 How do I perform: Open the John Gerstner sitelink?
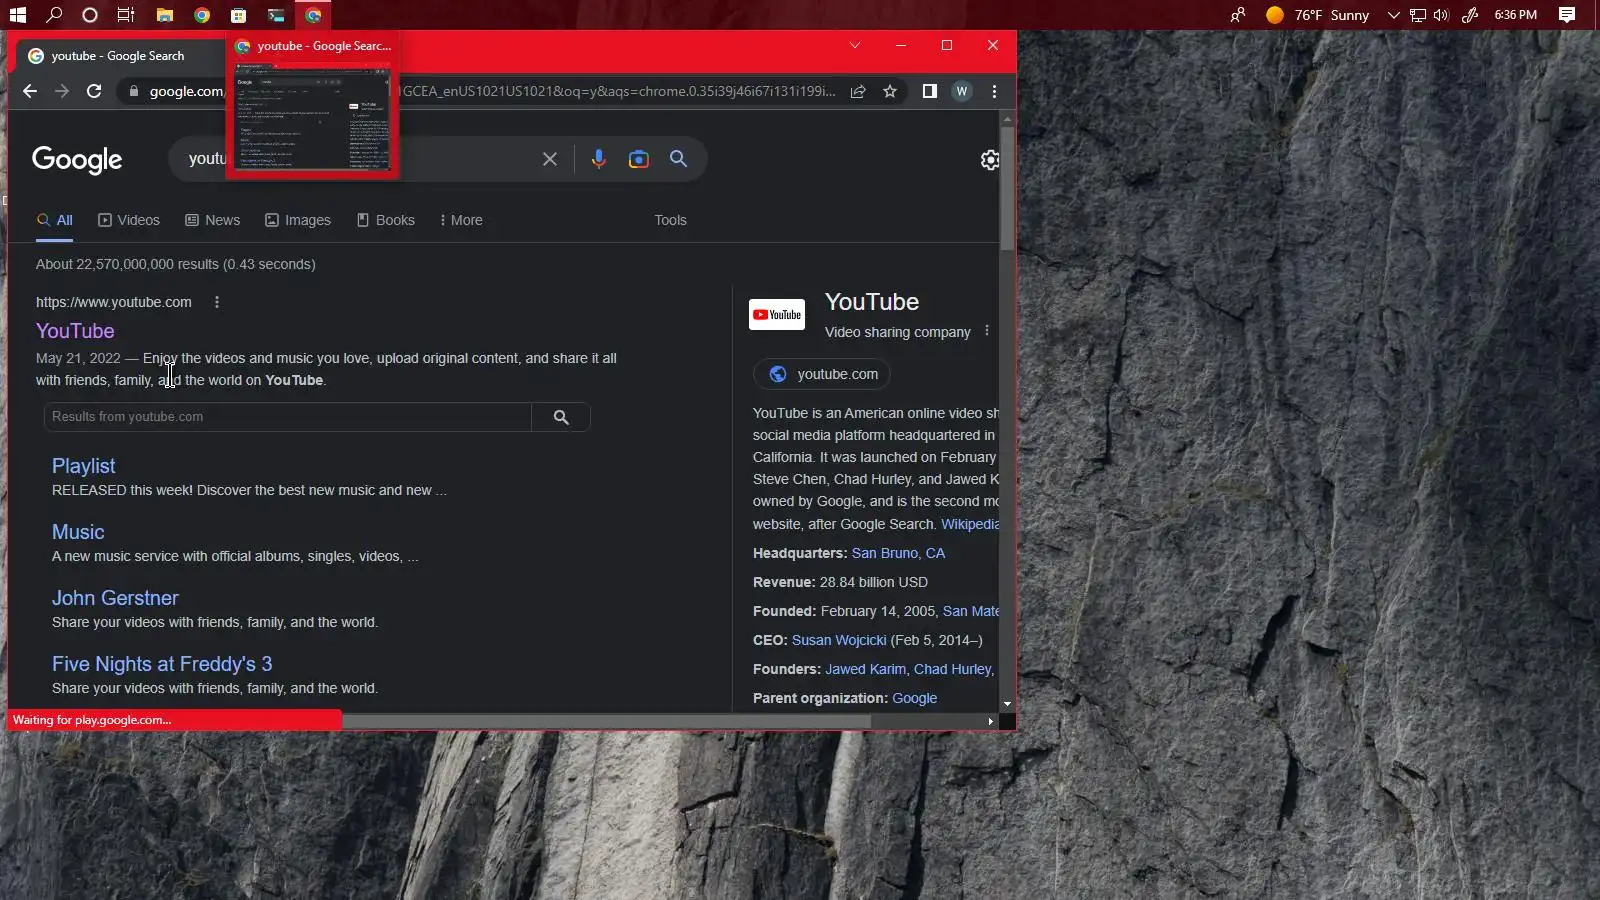pyautogui.click(x=115, y=598)
